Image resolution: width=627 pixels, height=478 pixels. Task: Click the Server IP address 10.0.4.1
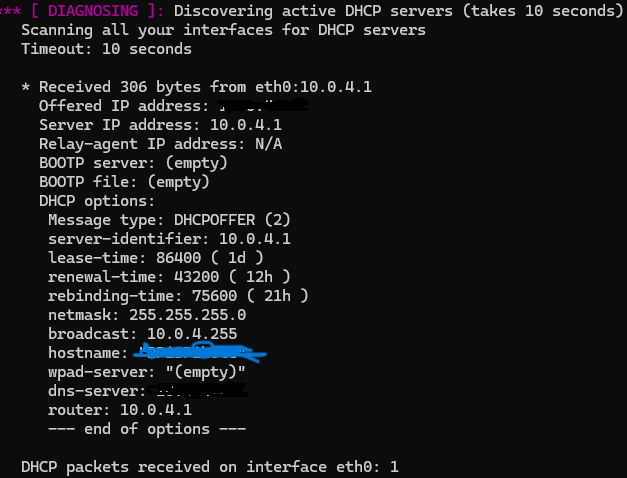click(x=246, y=125)
